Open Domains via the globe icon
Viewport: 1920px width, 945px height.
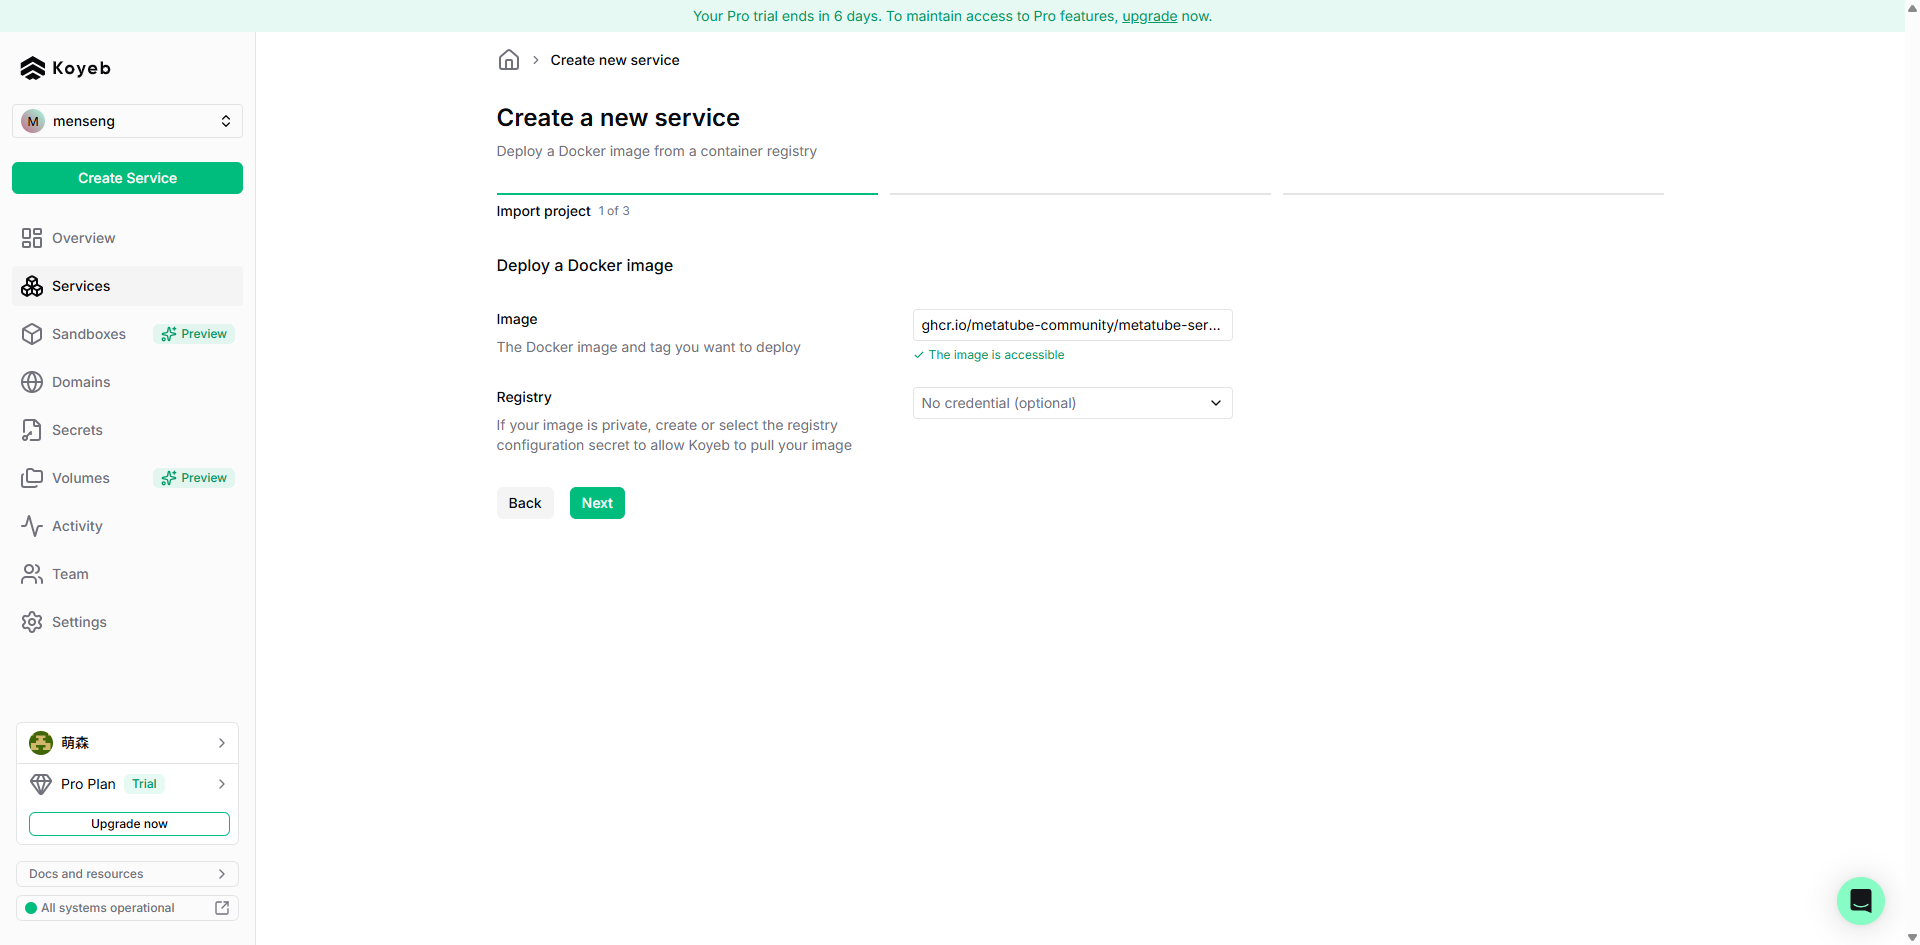coord(31,382)
